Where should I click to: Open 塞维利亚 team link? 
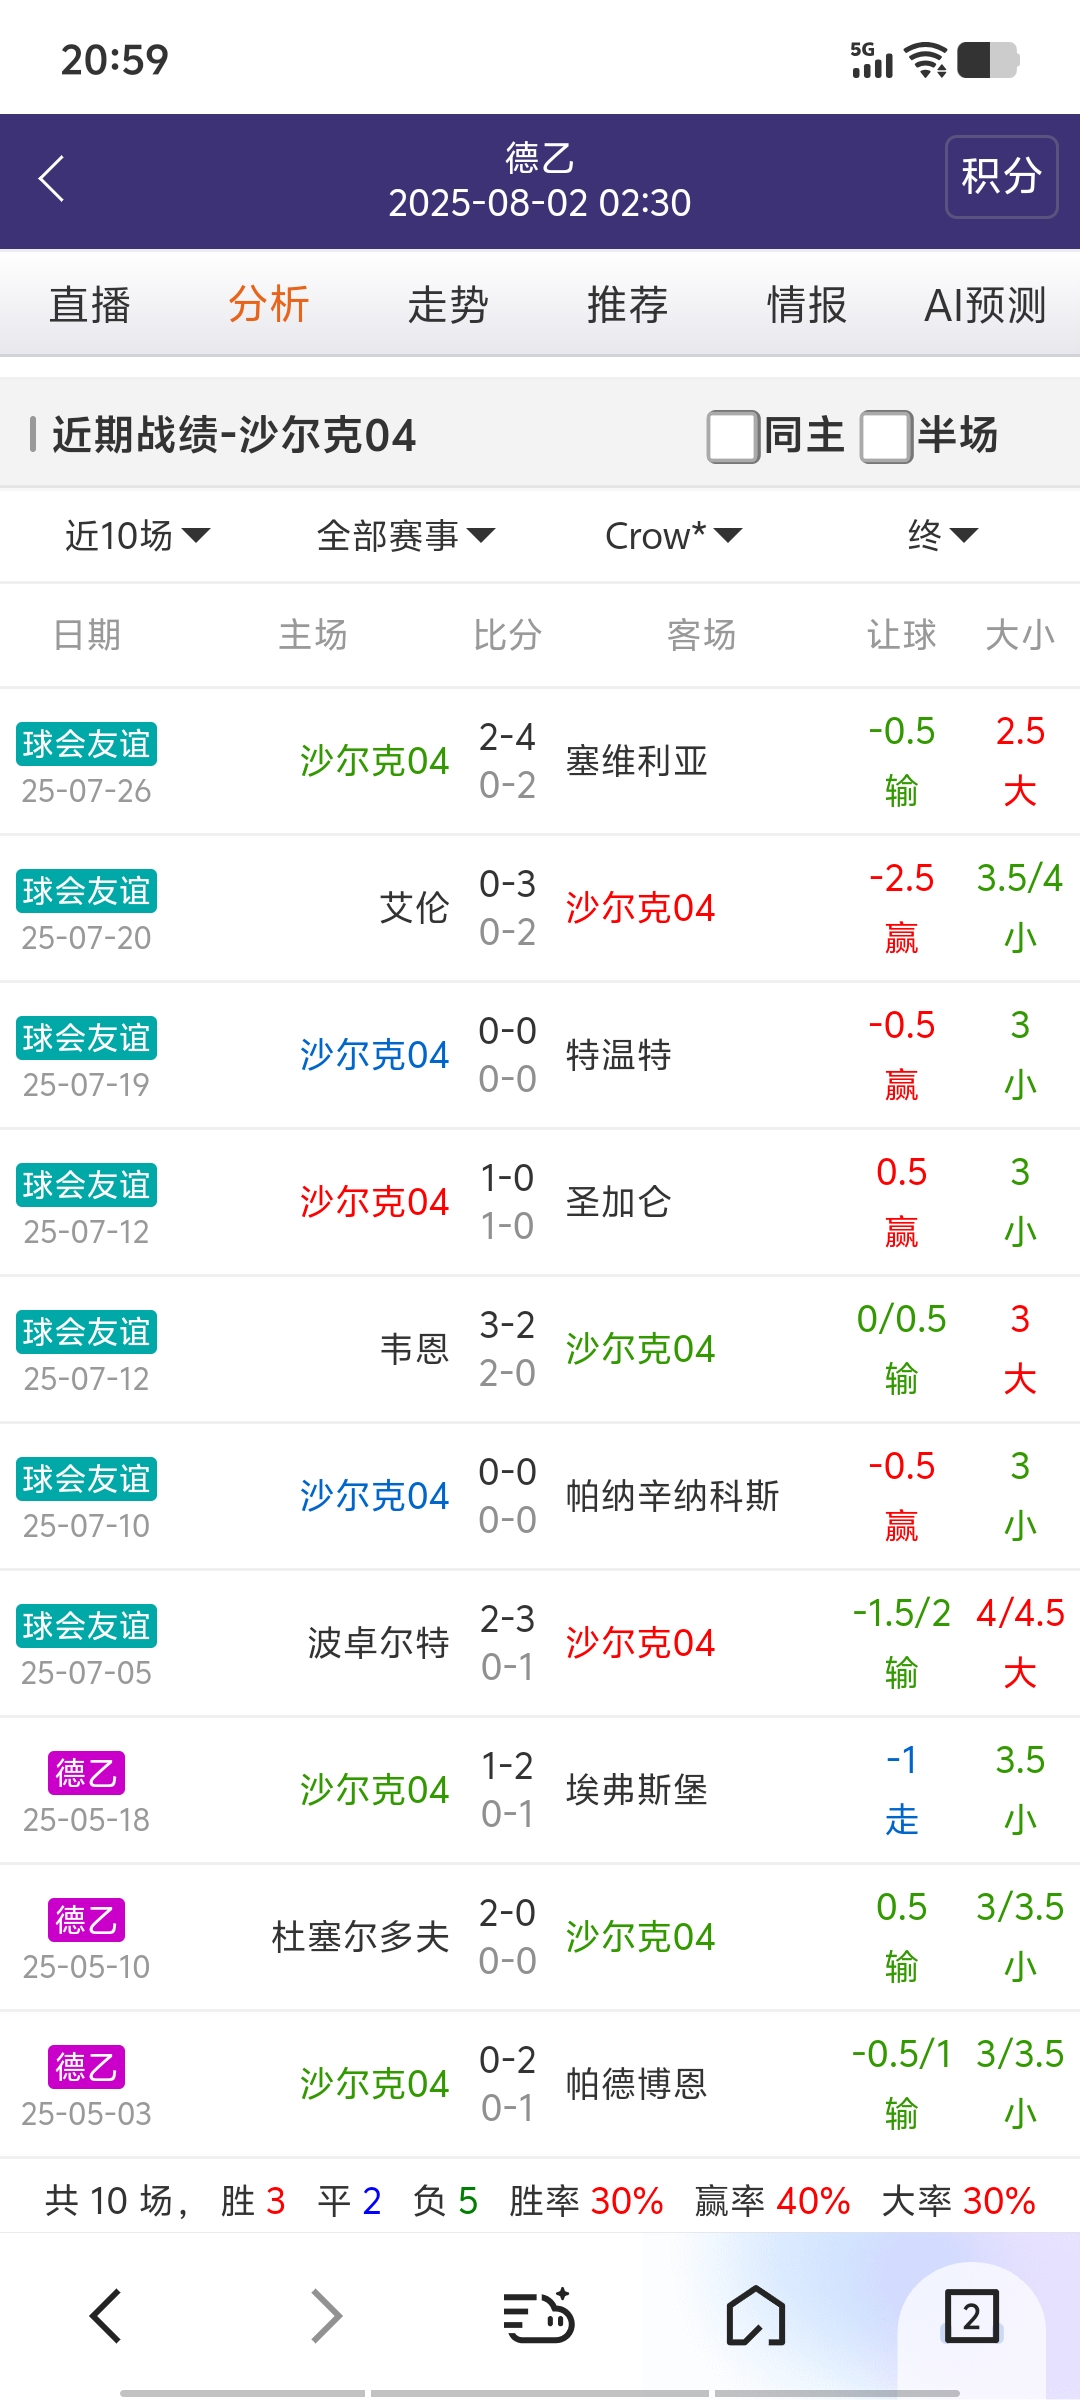(x=637, y=762)
